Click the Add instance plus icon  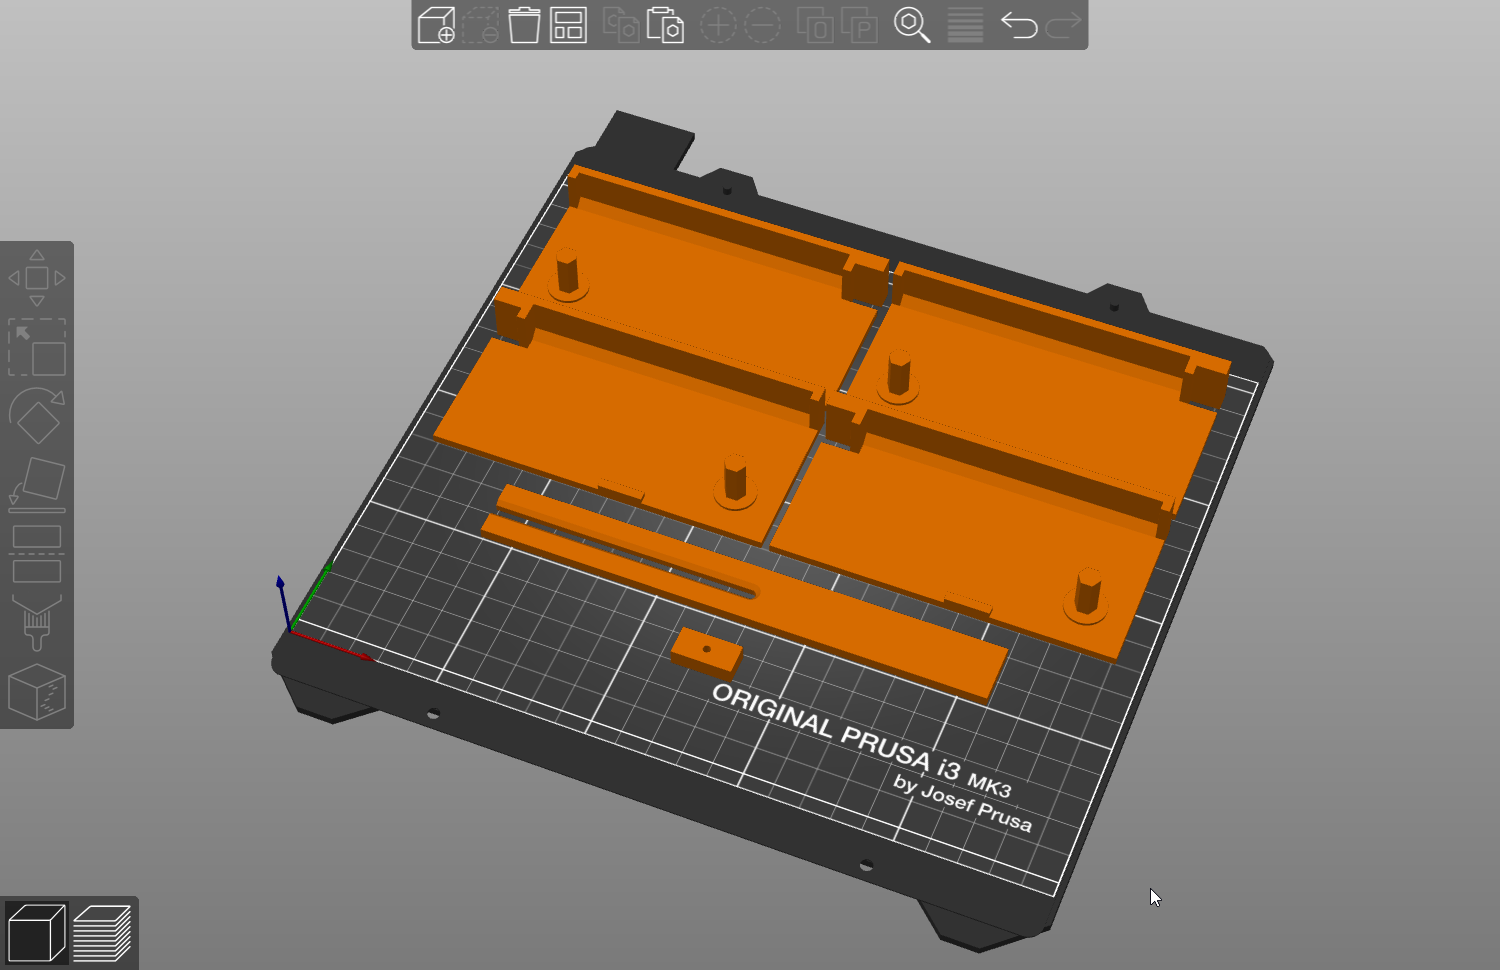coord(718,25)
